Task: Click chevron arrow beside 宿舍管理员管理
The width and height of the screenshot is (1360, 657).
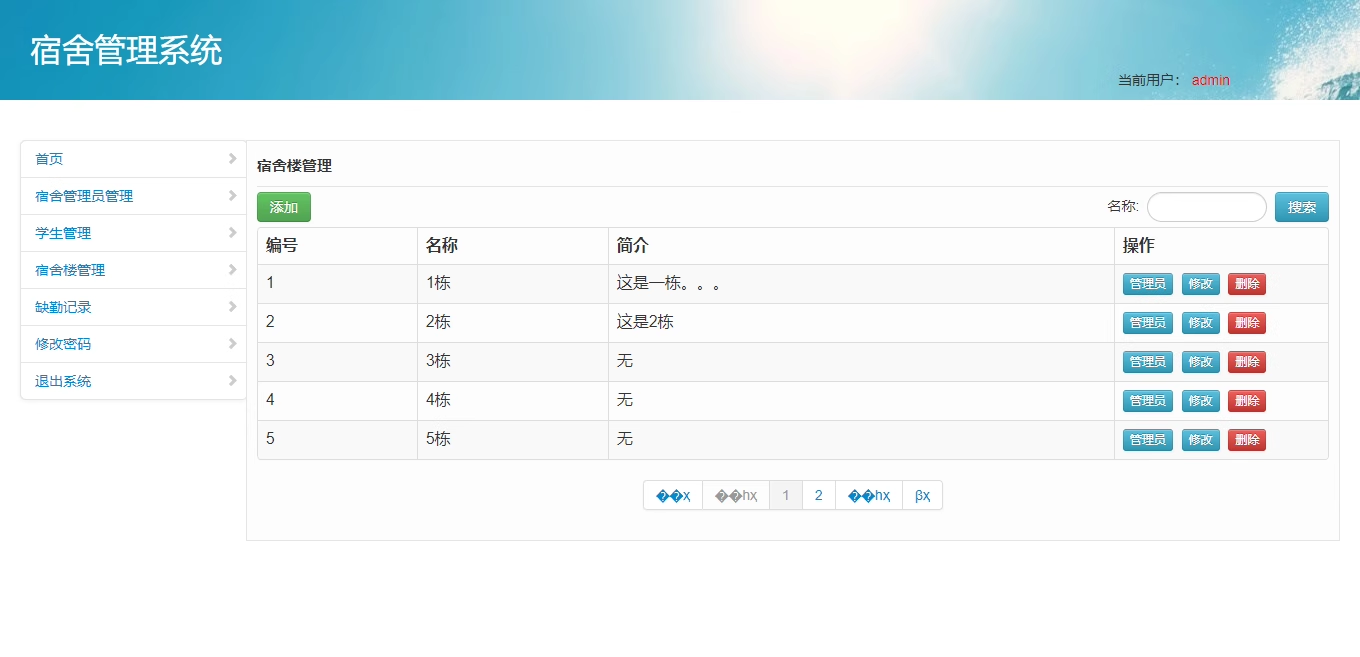Action: tap(232, 196)
